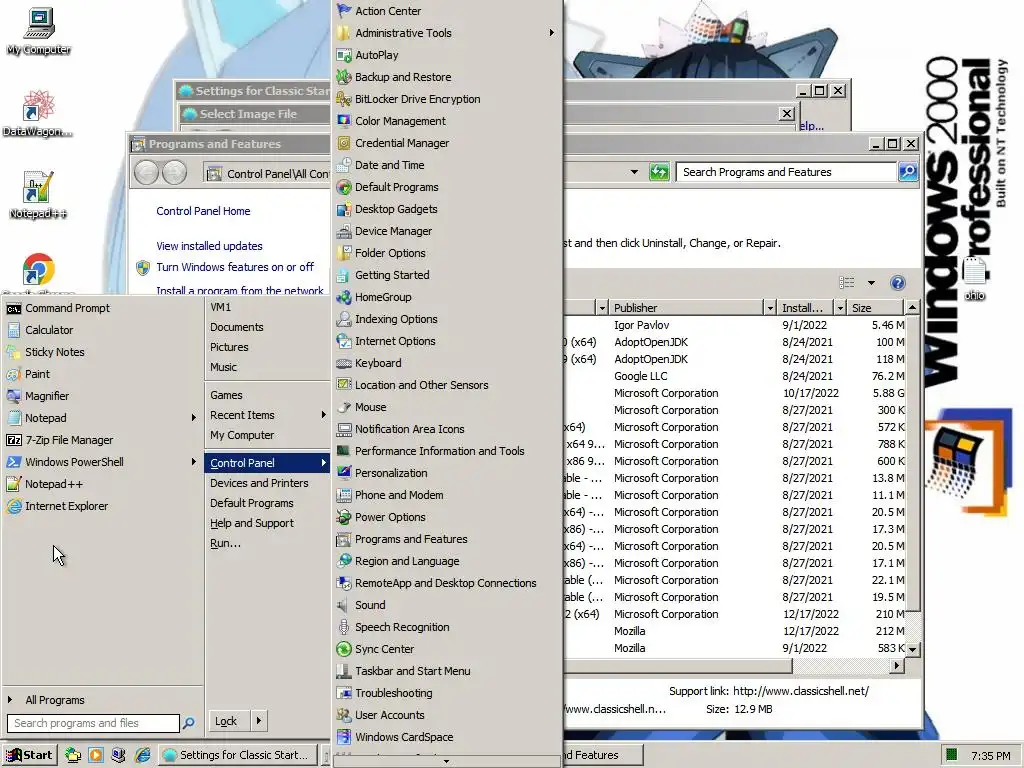This screenshot has height=768, width=1024.
Task: Click Size column header
Action: (875, 308)
